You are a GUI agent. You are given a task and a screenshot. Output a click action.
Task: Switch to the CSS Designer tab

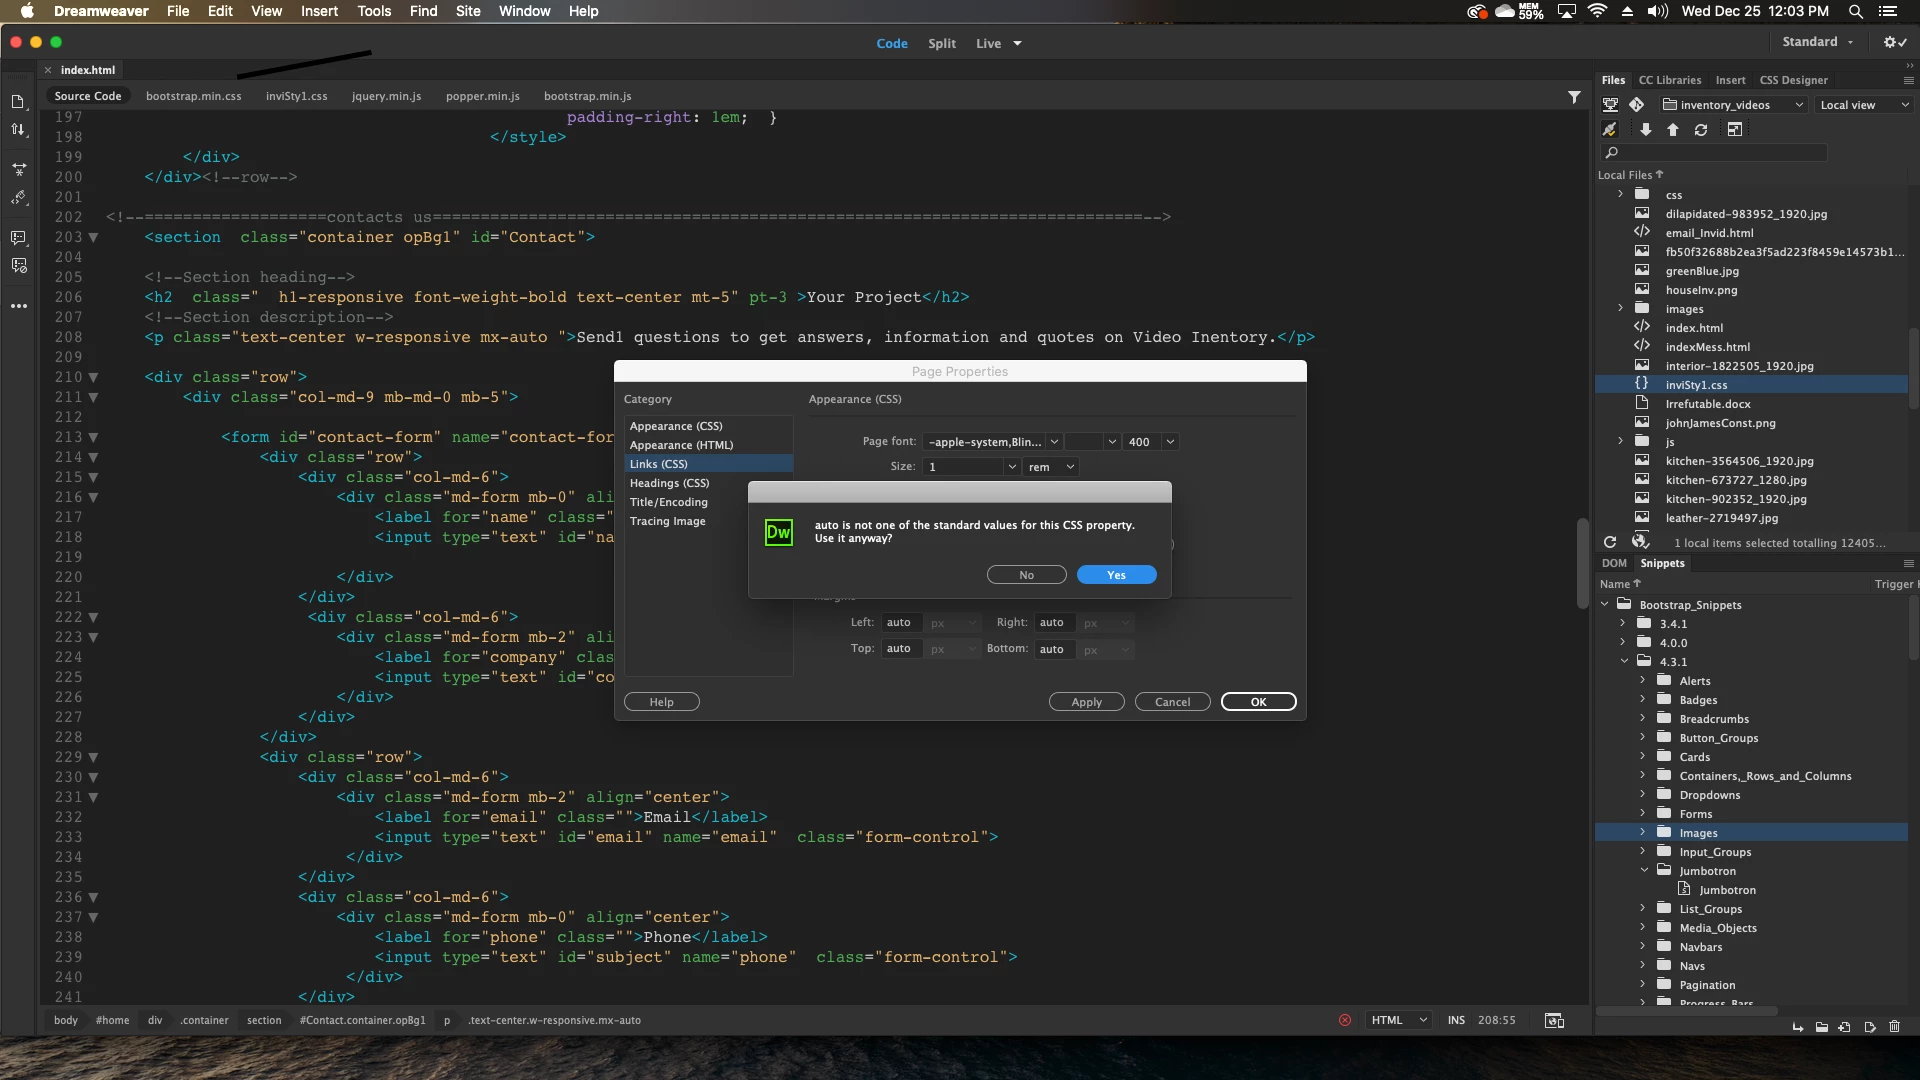(x=1793, y=80)
